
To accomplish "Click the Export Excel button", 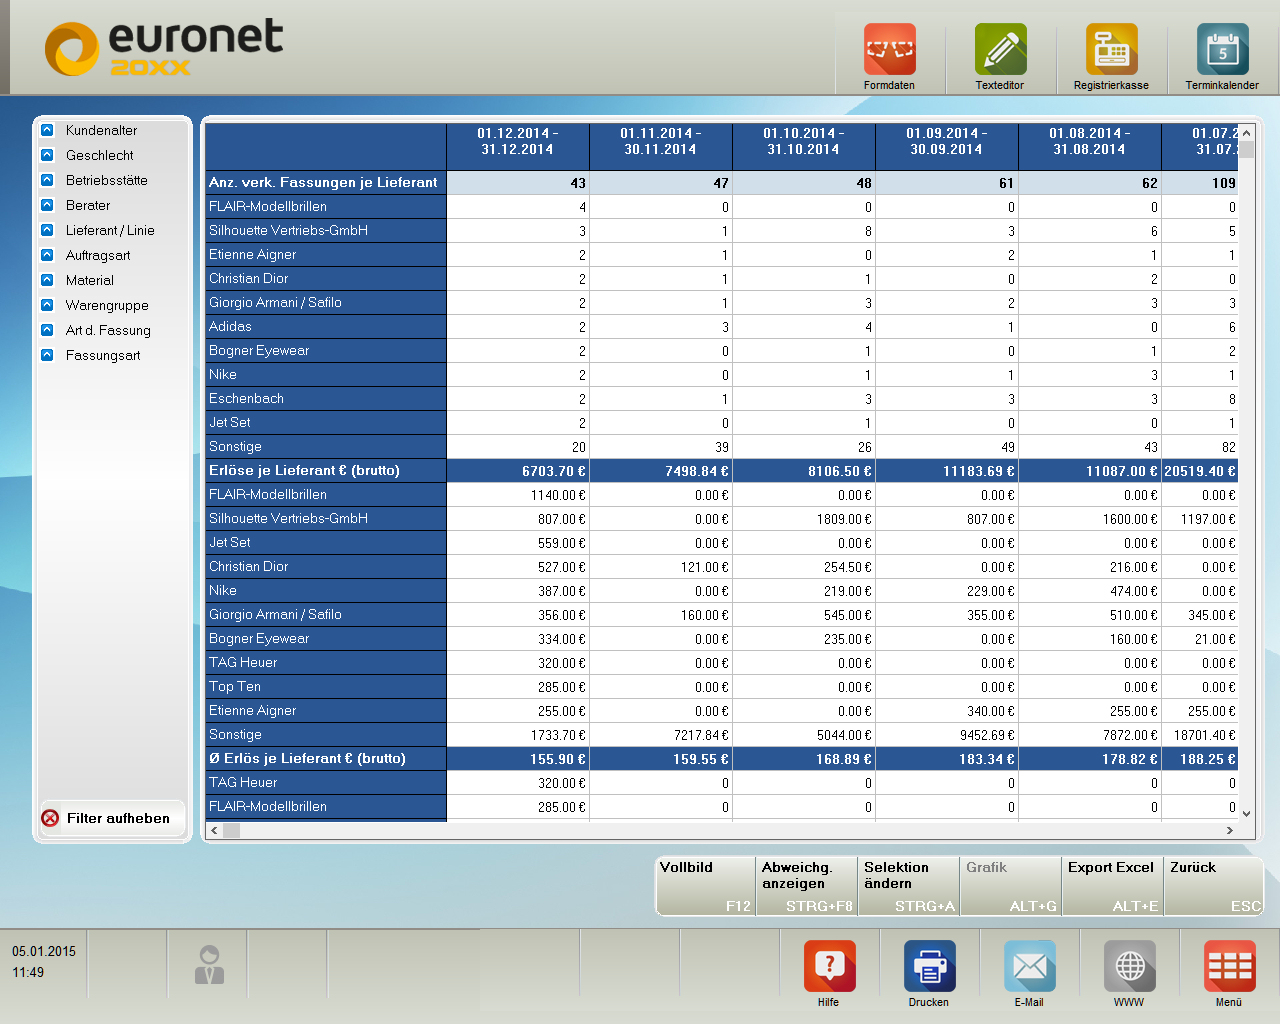I will click(x=1113, y=886).
